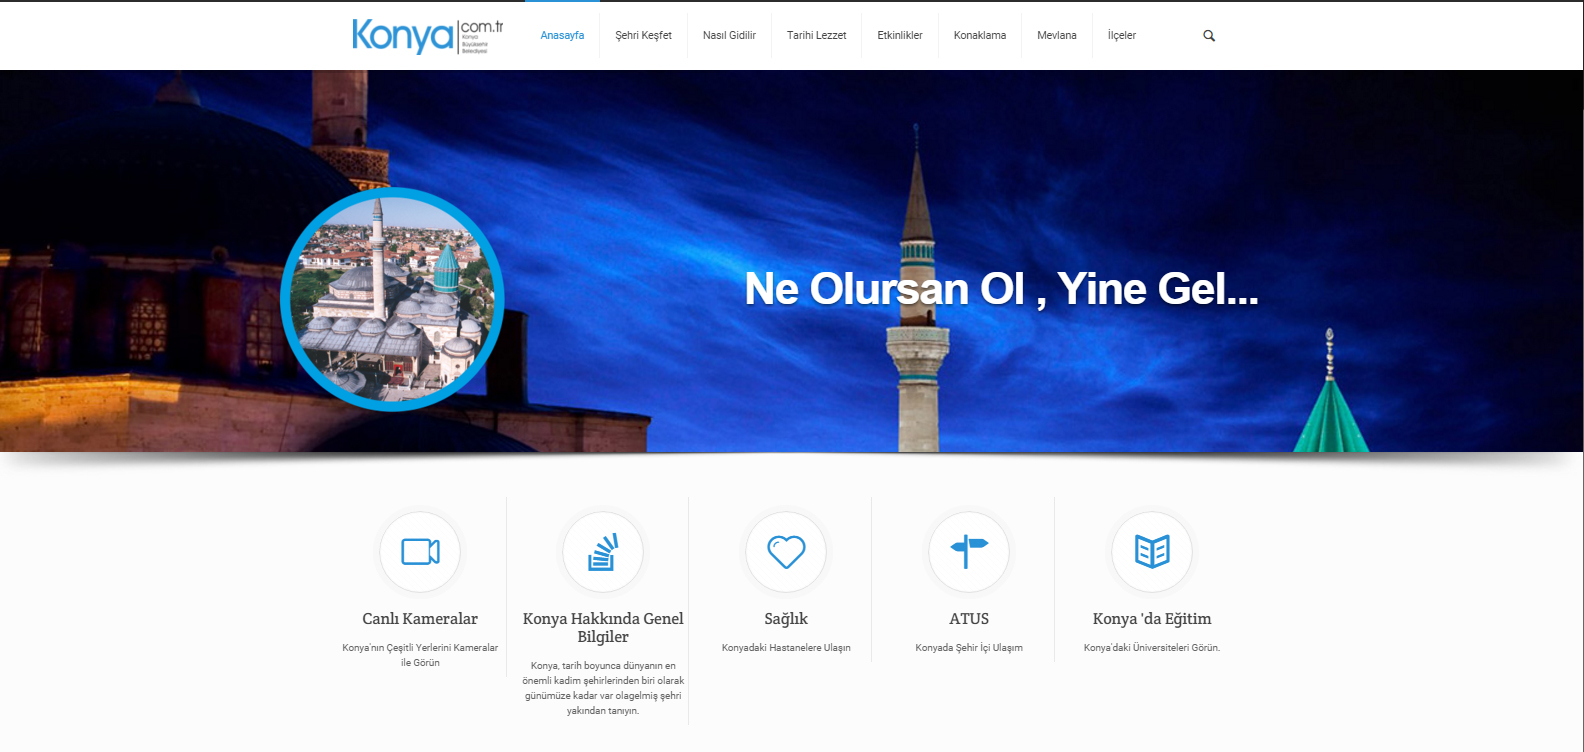Choose Etkinlikler from the navigation bar
1584x752 pixels.
pos(900,35)
